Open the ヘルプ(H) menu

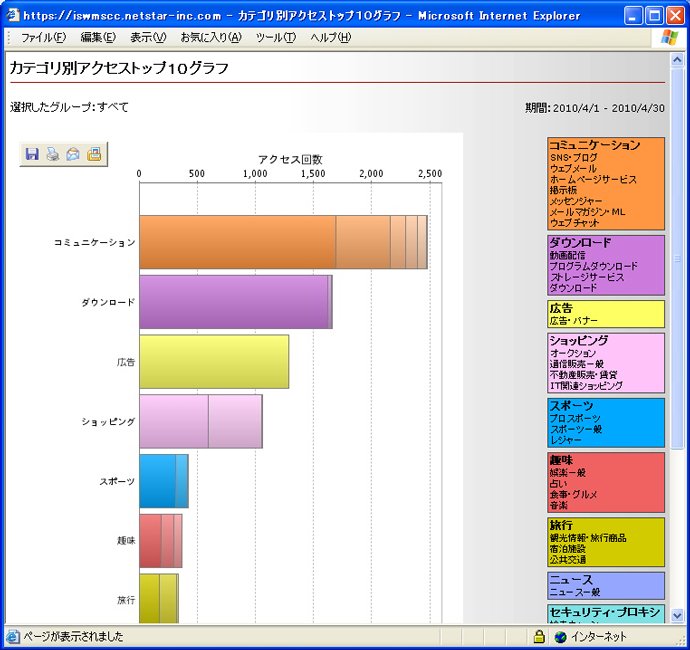click(x=330, y=37)
